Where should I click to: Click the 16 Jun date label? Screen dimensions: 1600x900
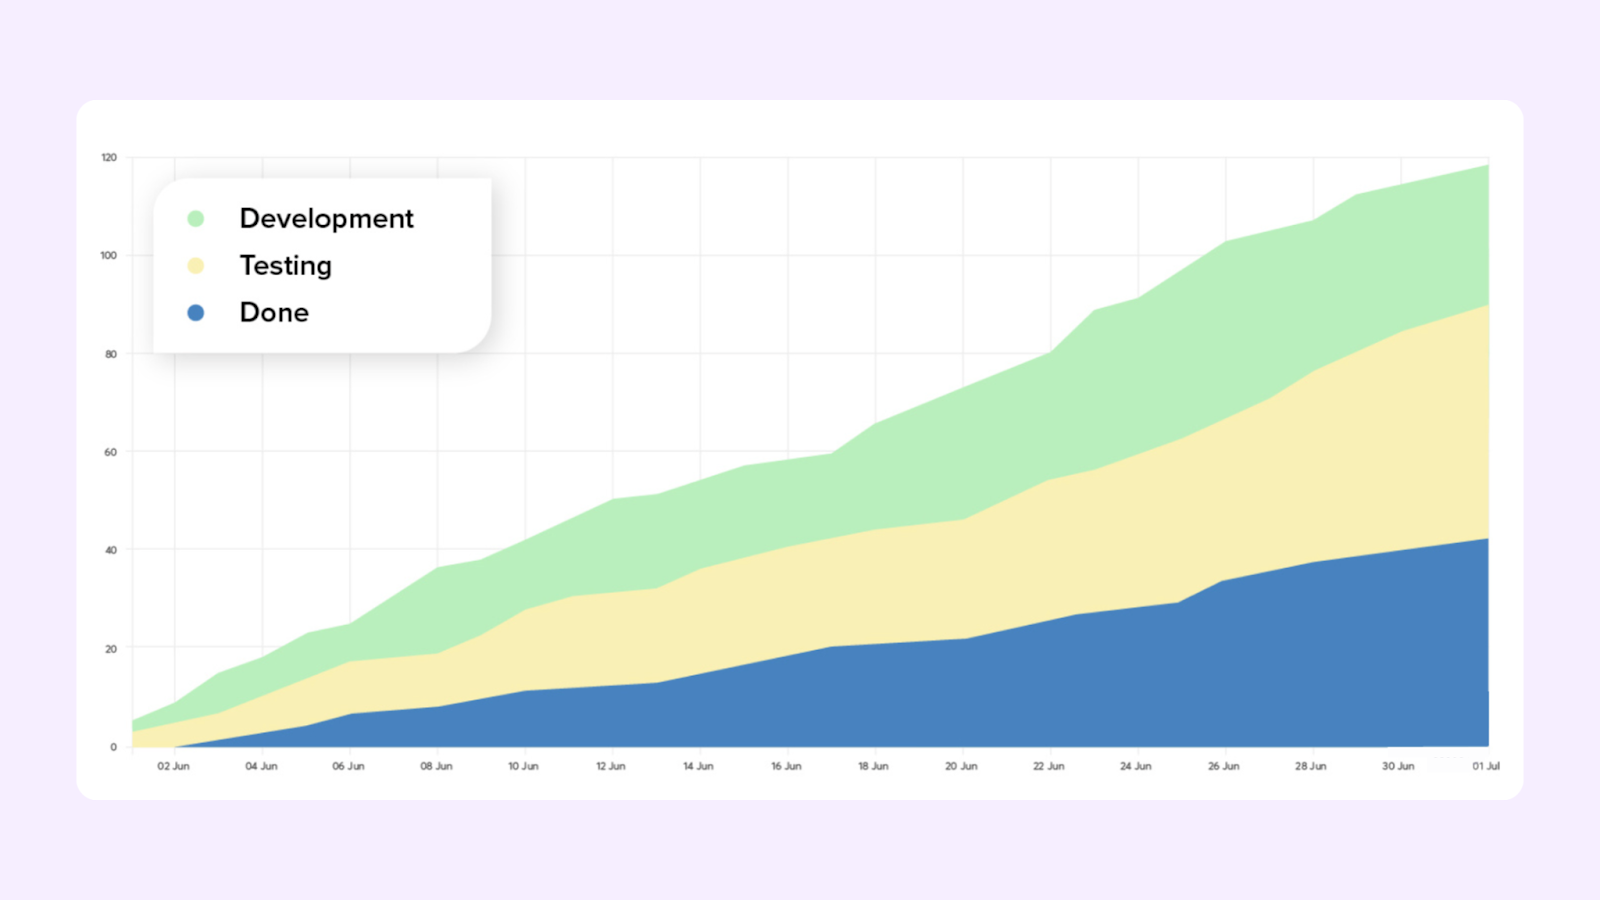(x=786, y=766)
